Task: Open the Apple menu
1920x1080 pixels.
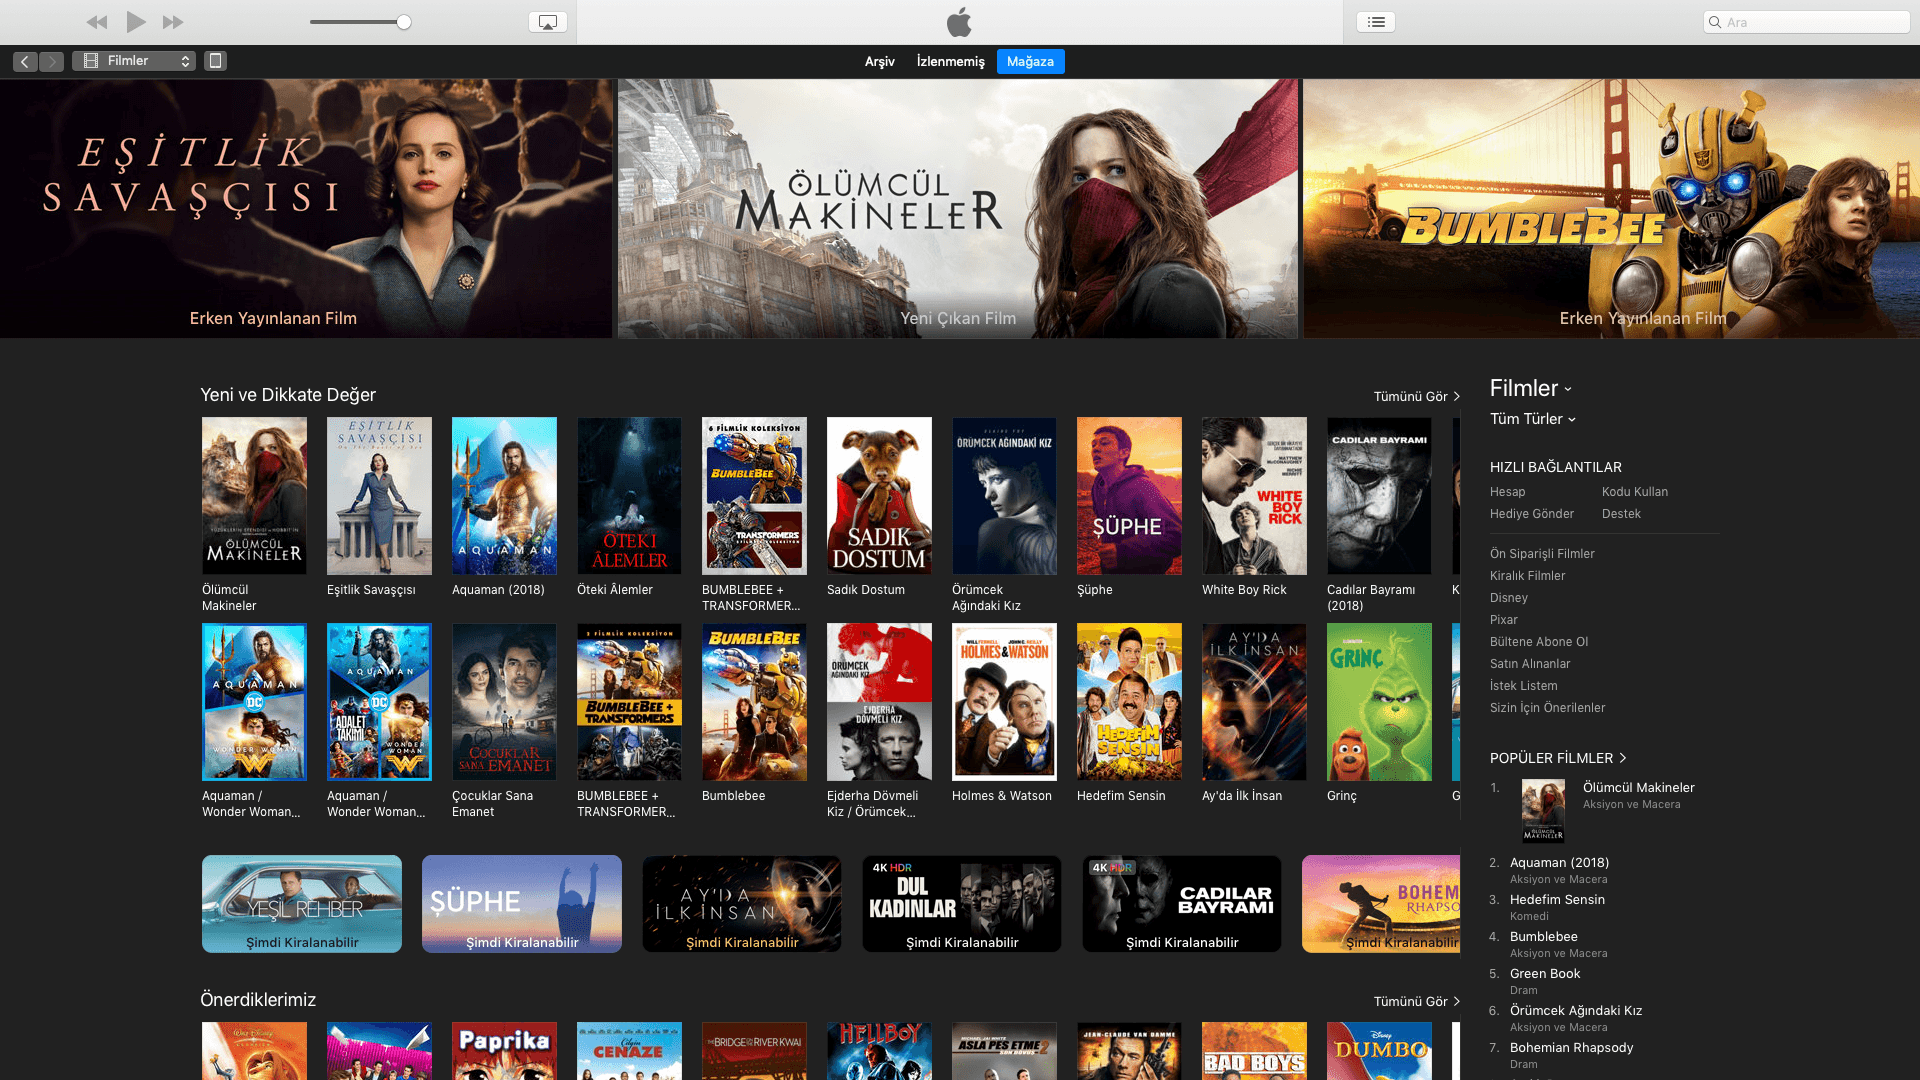Action: (959, 22)
